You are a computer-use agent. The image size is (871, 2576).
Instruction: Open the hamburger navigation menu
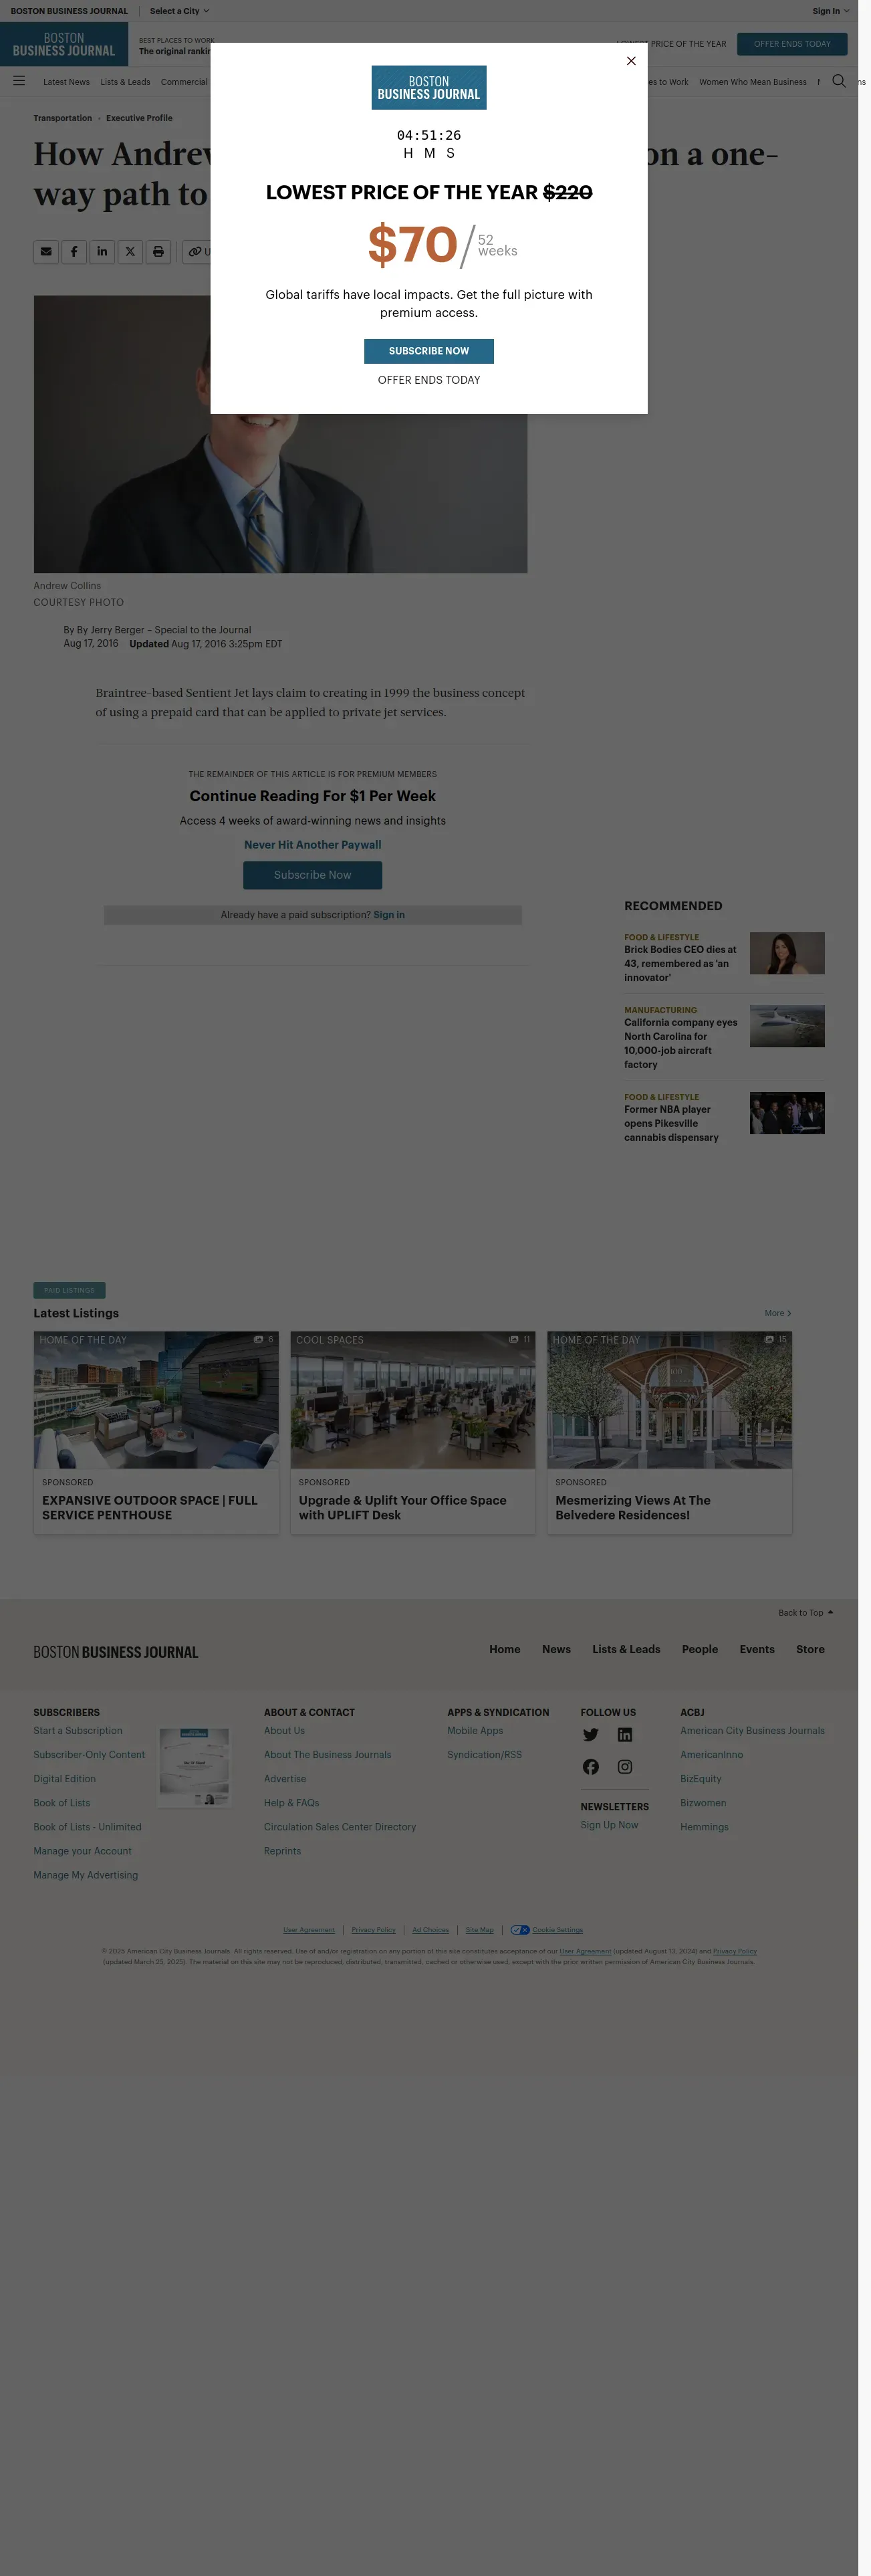[x=19, y=81]
